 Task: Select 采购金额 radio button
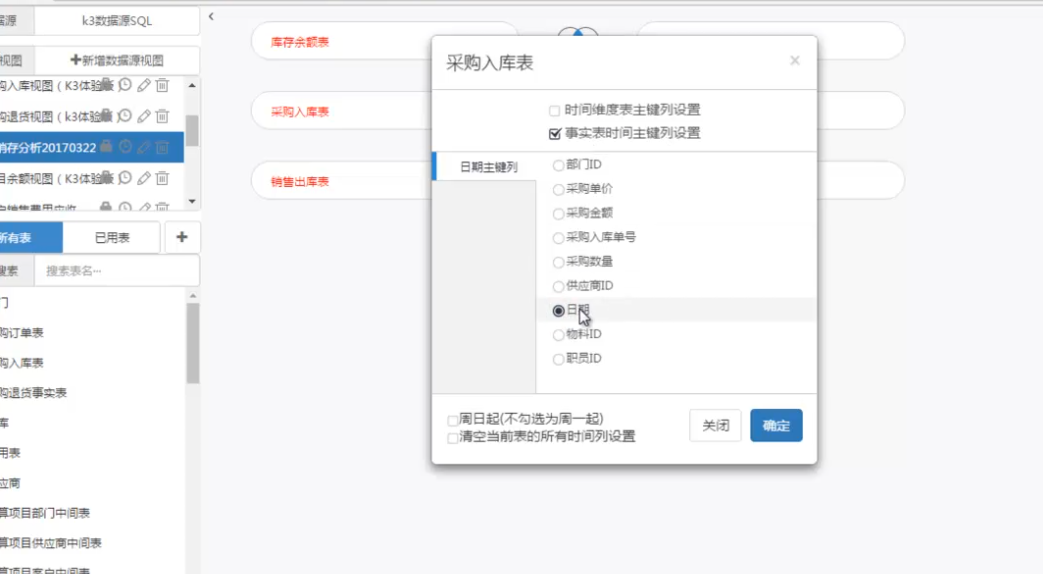click(558, 214)
